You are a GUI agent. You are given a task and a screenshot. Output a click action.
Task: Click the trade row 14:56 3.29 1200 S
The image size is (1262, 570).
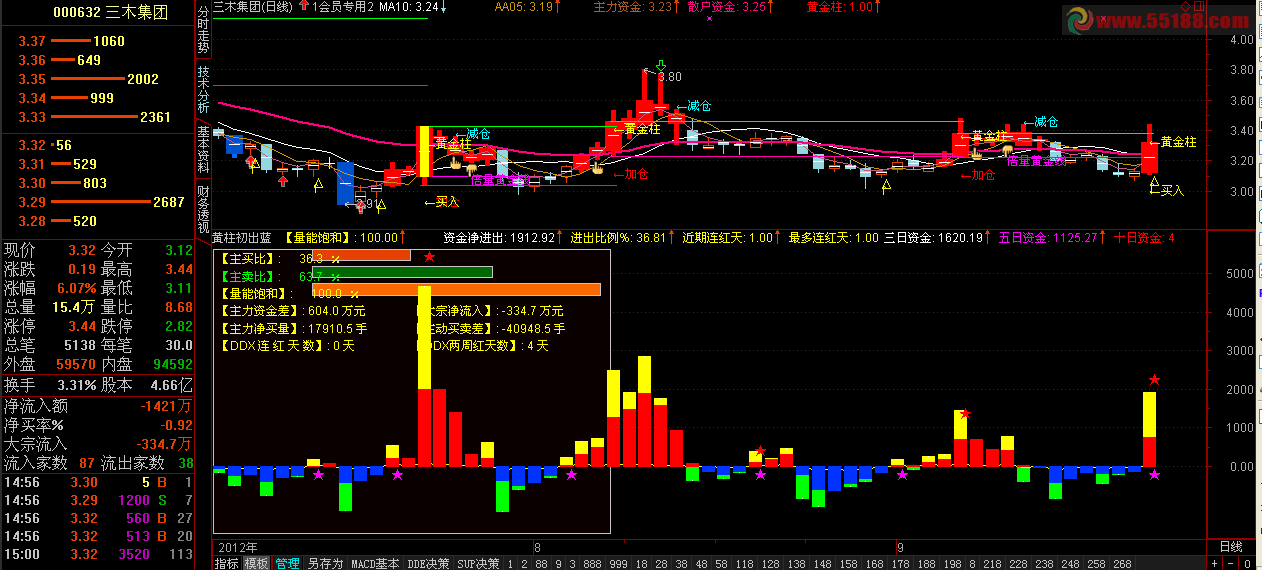96,500
